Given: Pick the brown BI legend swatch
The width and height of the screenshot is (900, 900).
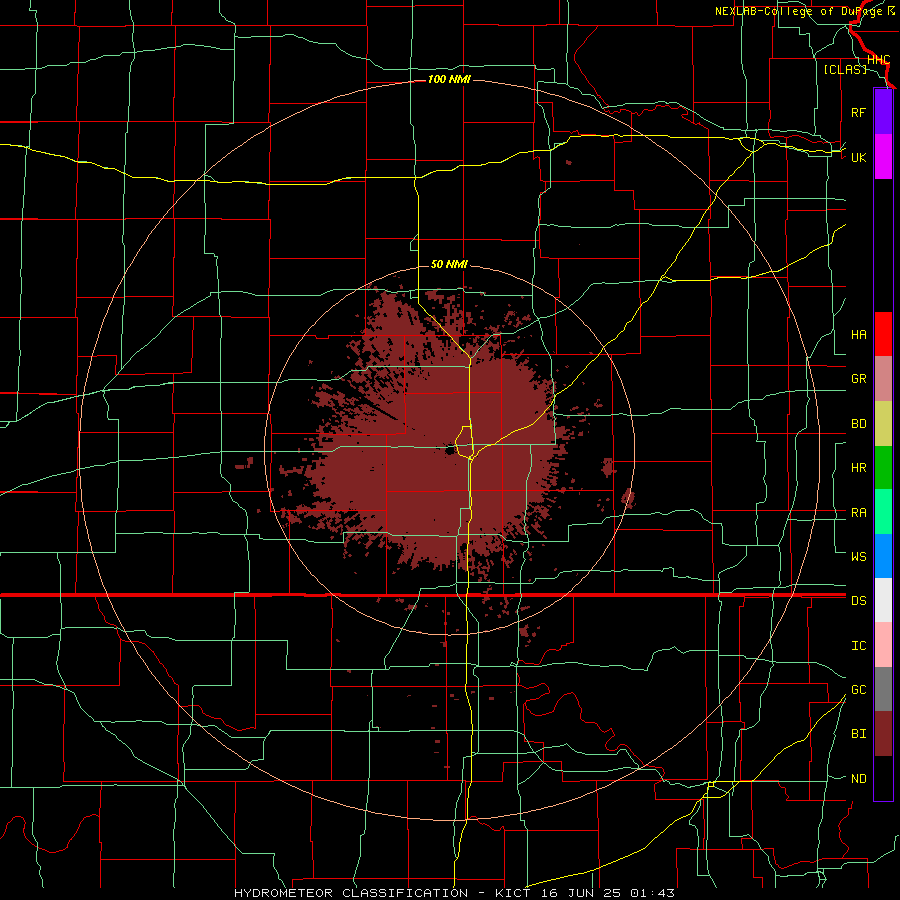Looking at the screenshot, I should 883,734.
